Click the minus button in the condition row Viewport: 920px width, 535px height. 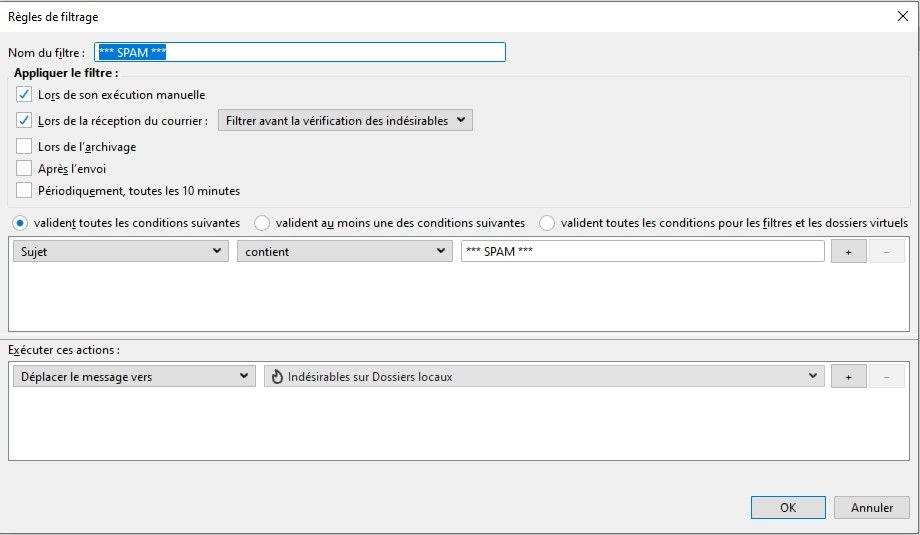[887, 252]
